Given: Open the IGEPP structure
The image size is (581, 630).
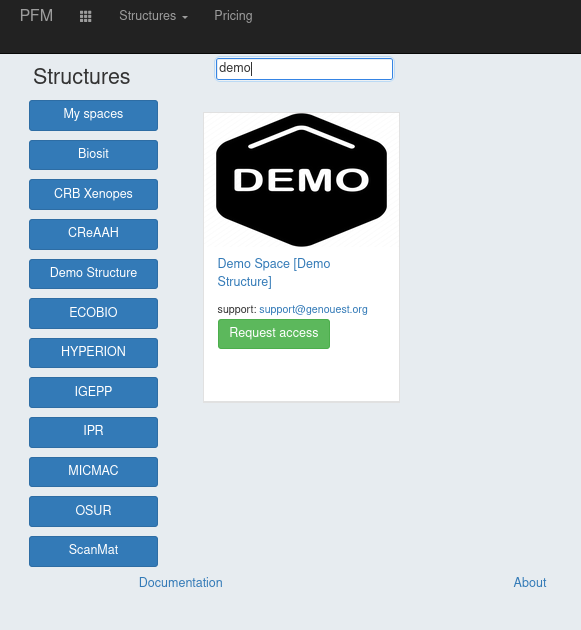Looking at the screenshot, I should 93,392.
